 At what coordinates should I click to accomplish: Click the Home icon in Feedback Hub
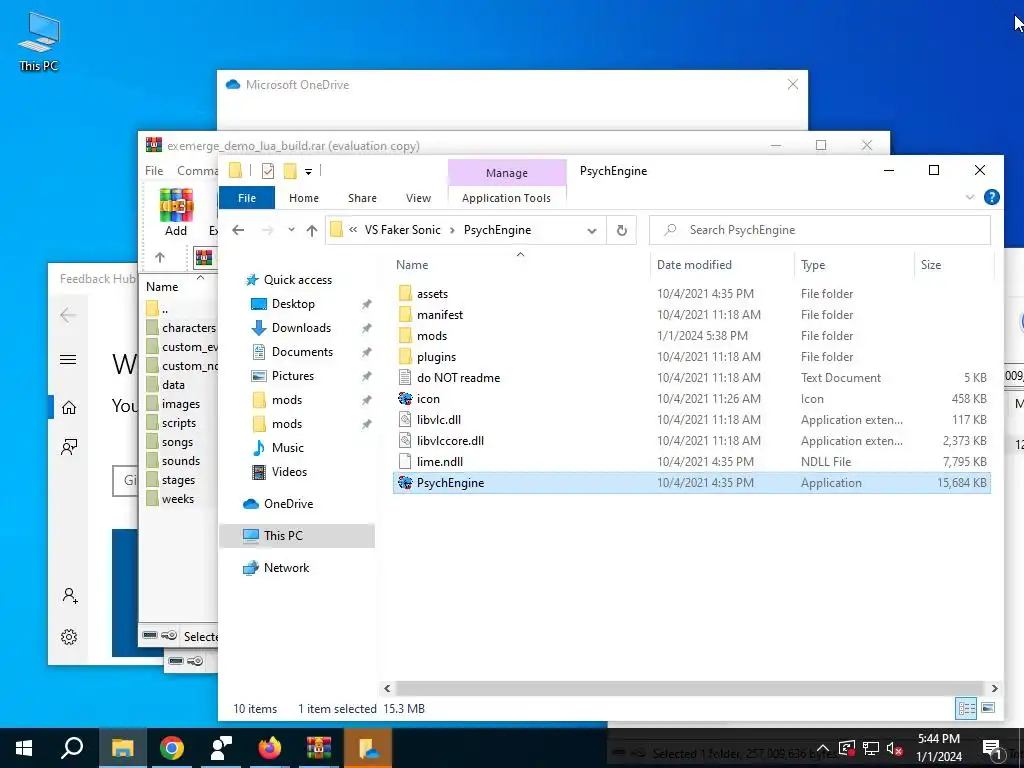[69, 408]
